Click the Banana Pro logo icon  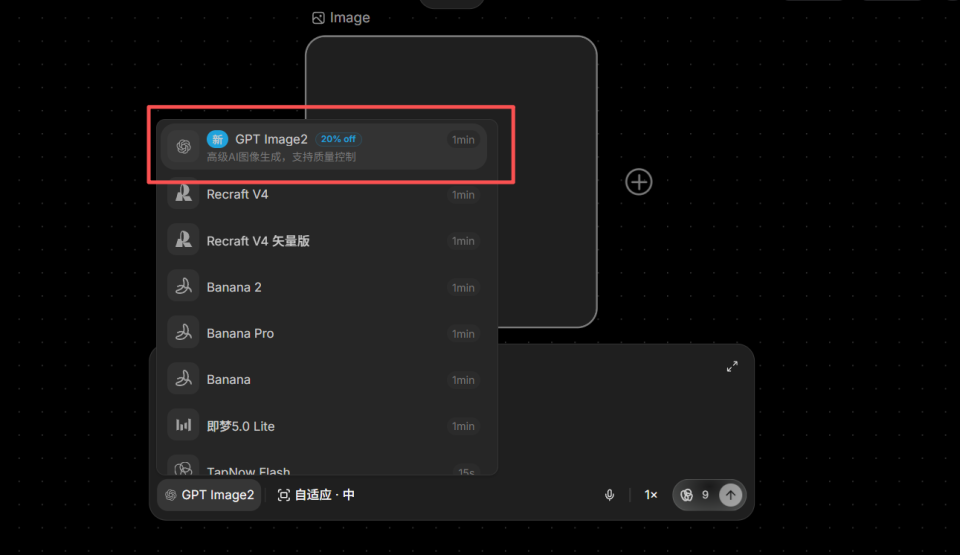pyautogui.click(x=183, y=333)
